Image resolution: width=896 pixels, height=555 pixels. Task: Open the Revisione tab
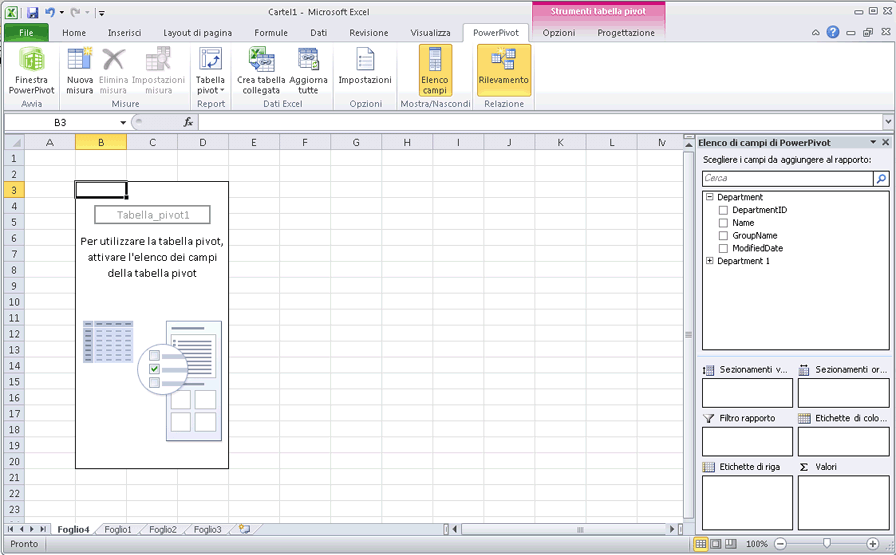coord(369,33)
